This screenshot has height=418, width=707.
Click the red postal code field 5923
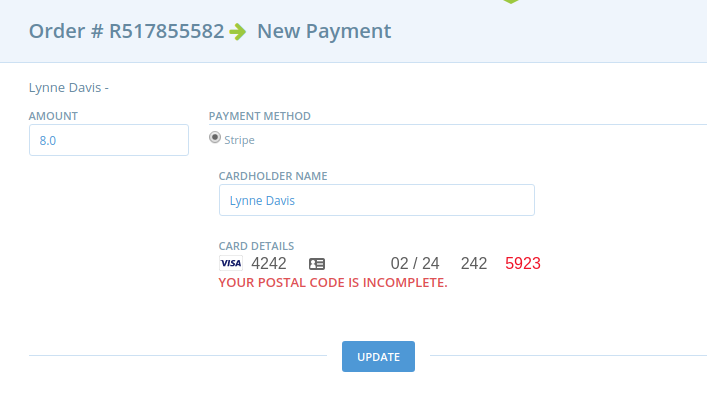(523, 263)
